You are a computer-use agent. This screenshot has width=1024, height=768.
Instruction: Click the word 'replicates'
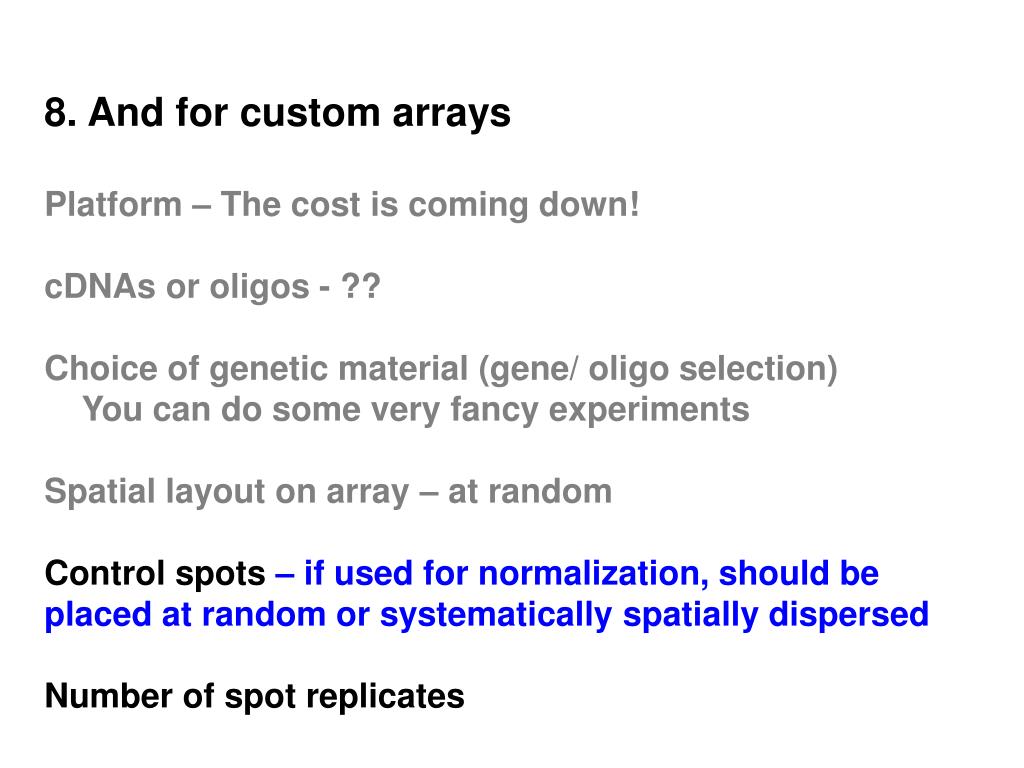pyautogui.click(x=385, y=697)
